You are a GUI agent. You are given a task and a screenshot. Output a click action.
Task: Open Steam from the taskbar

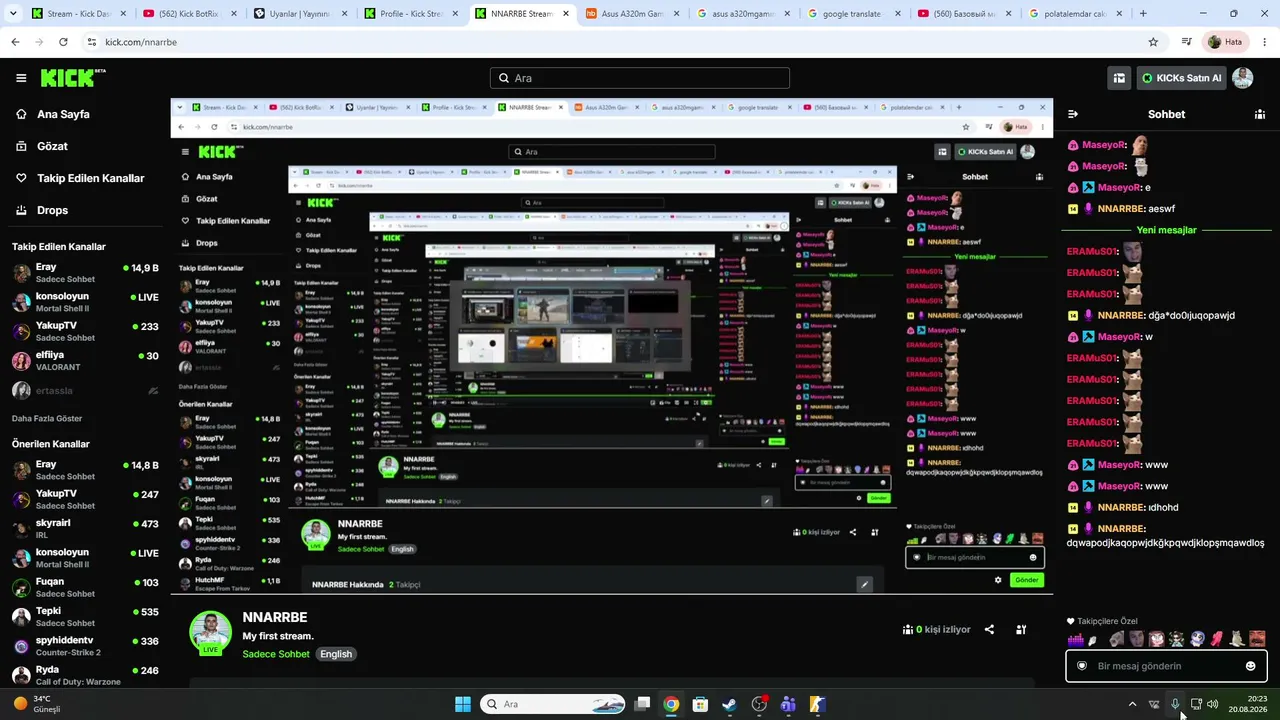click(729, 704)
